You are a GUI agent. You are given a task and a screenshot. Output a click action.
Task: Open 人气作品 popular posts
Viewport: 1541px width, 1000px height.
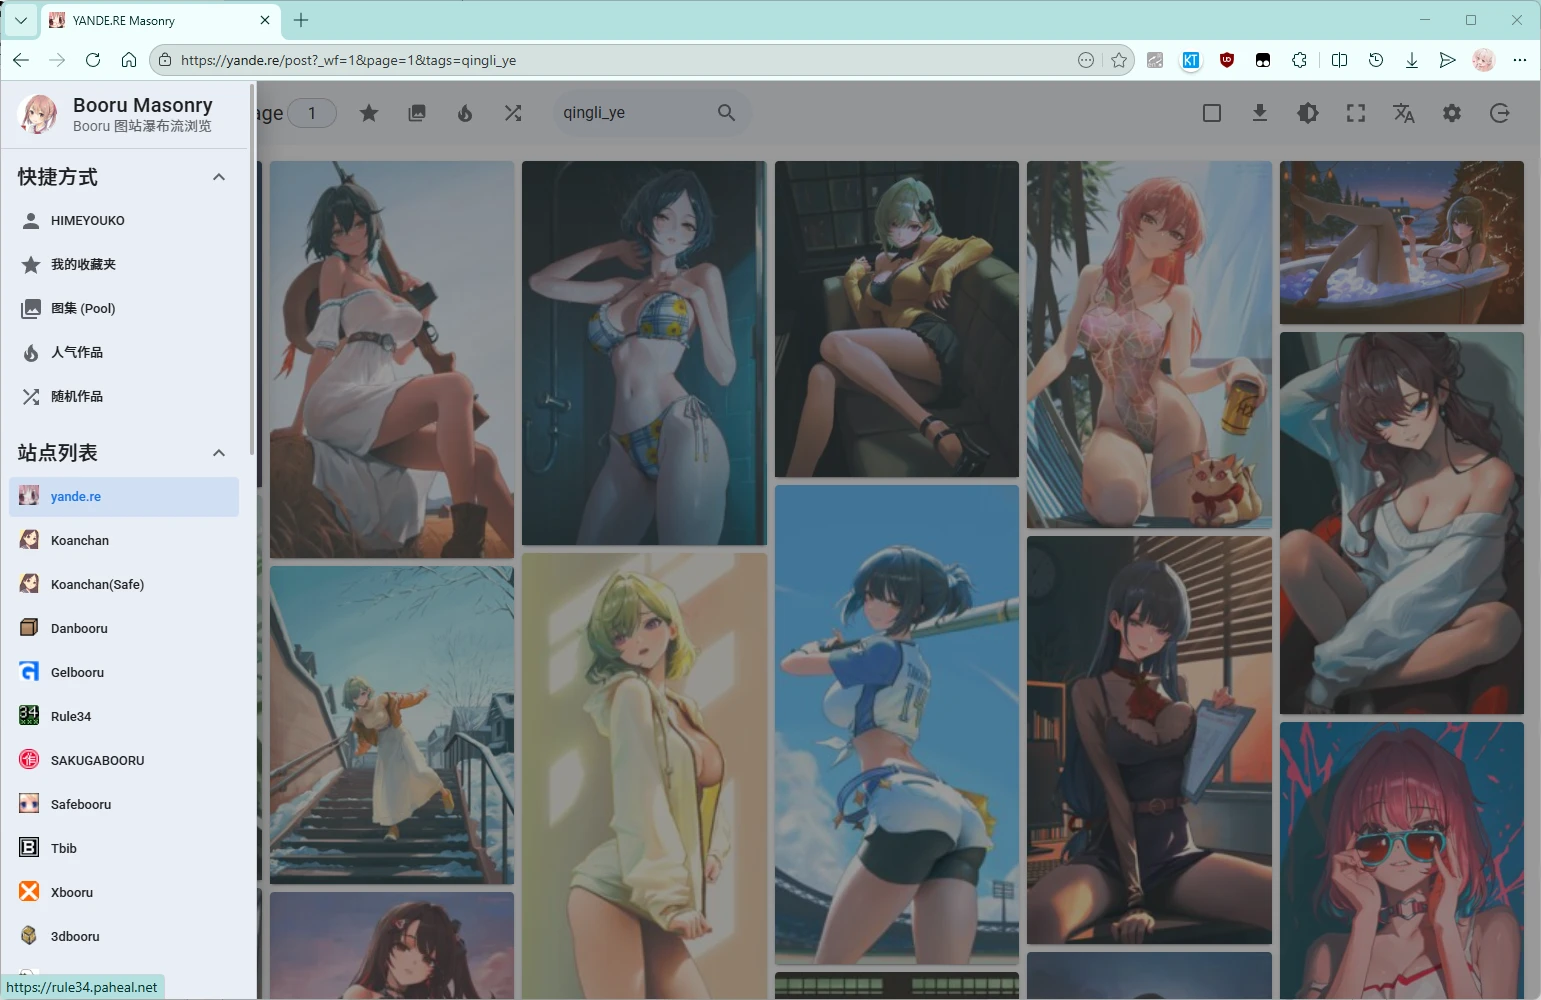tap(124, 353)
